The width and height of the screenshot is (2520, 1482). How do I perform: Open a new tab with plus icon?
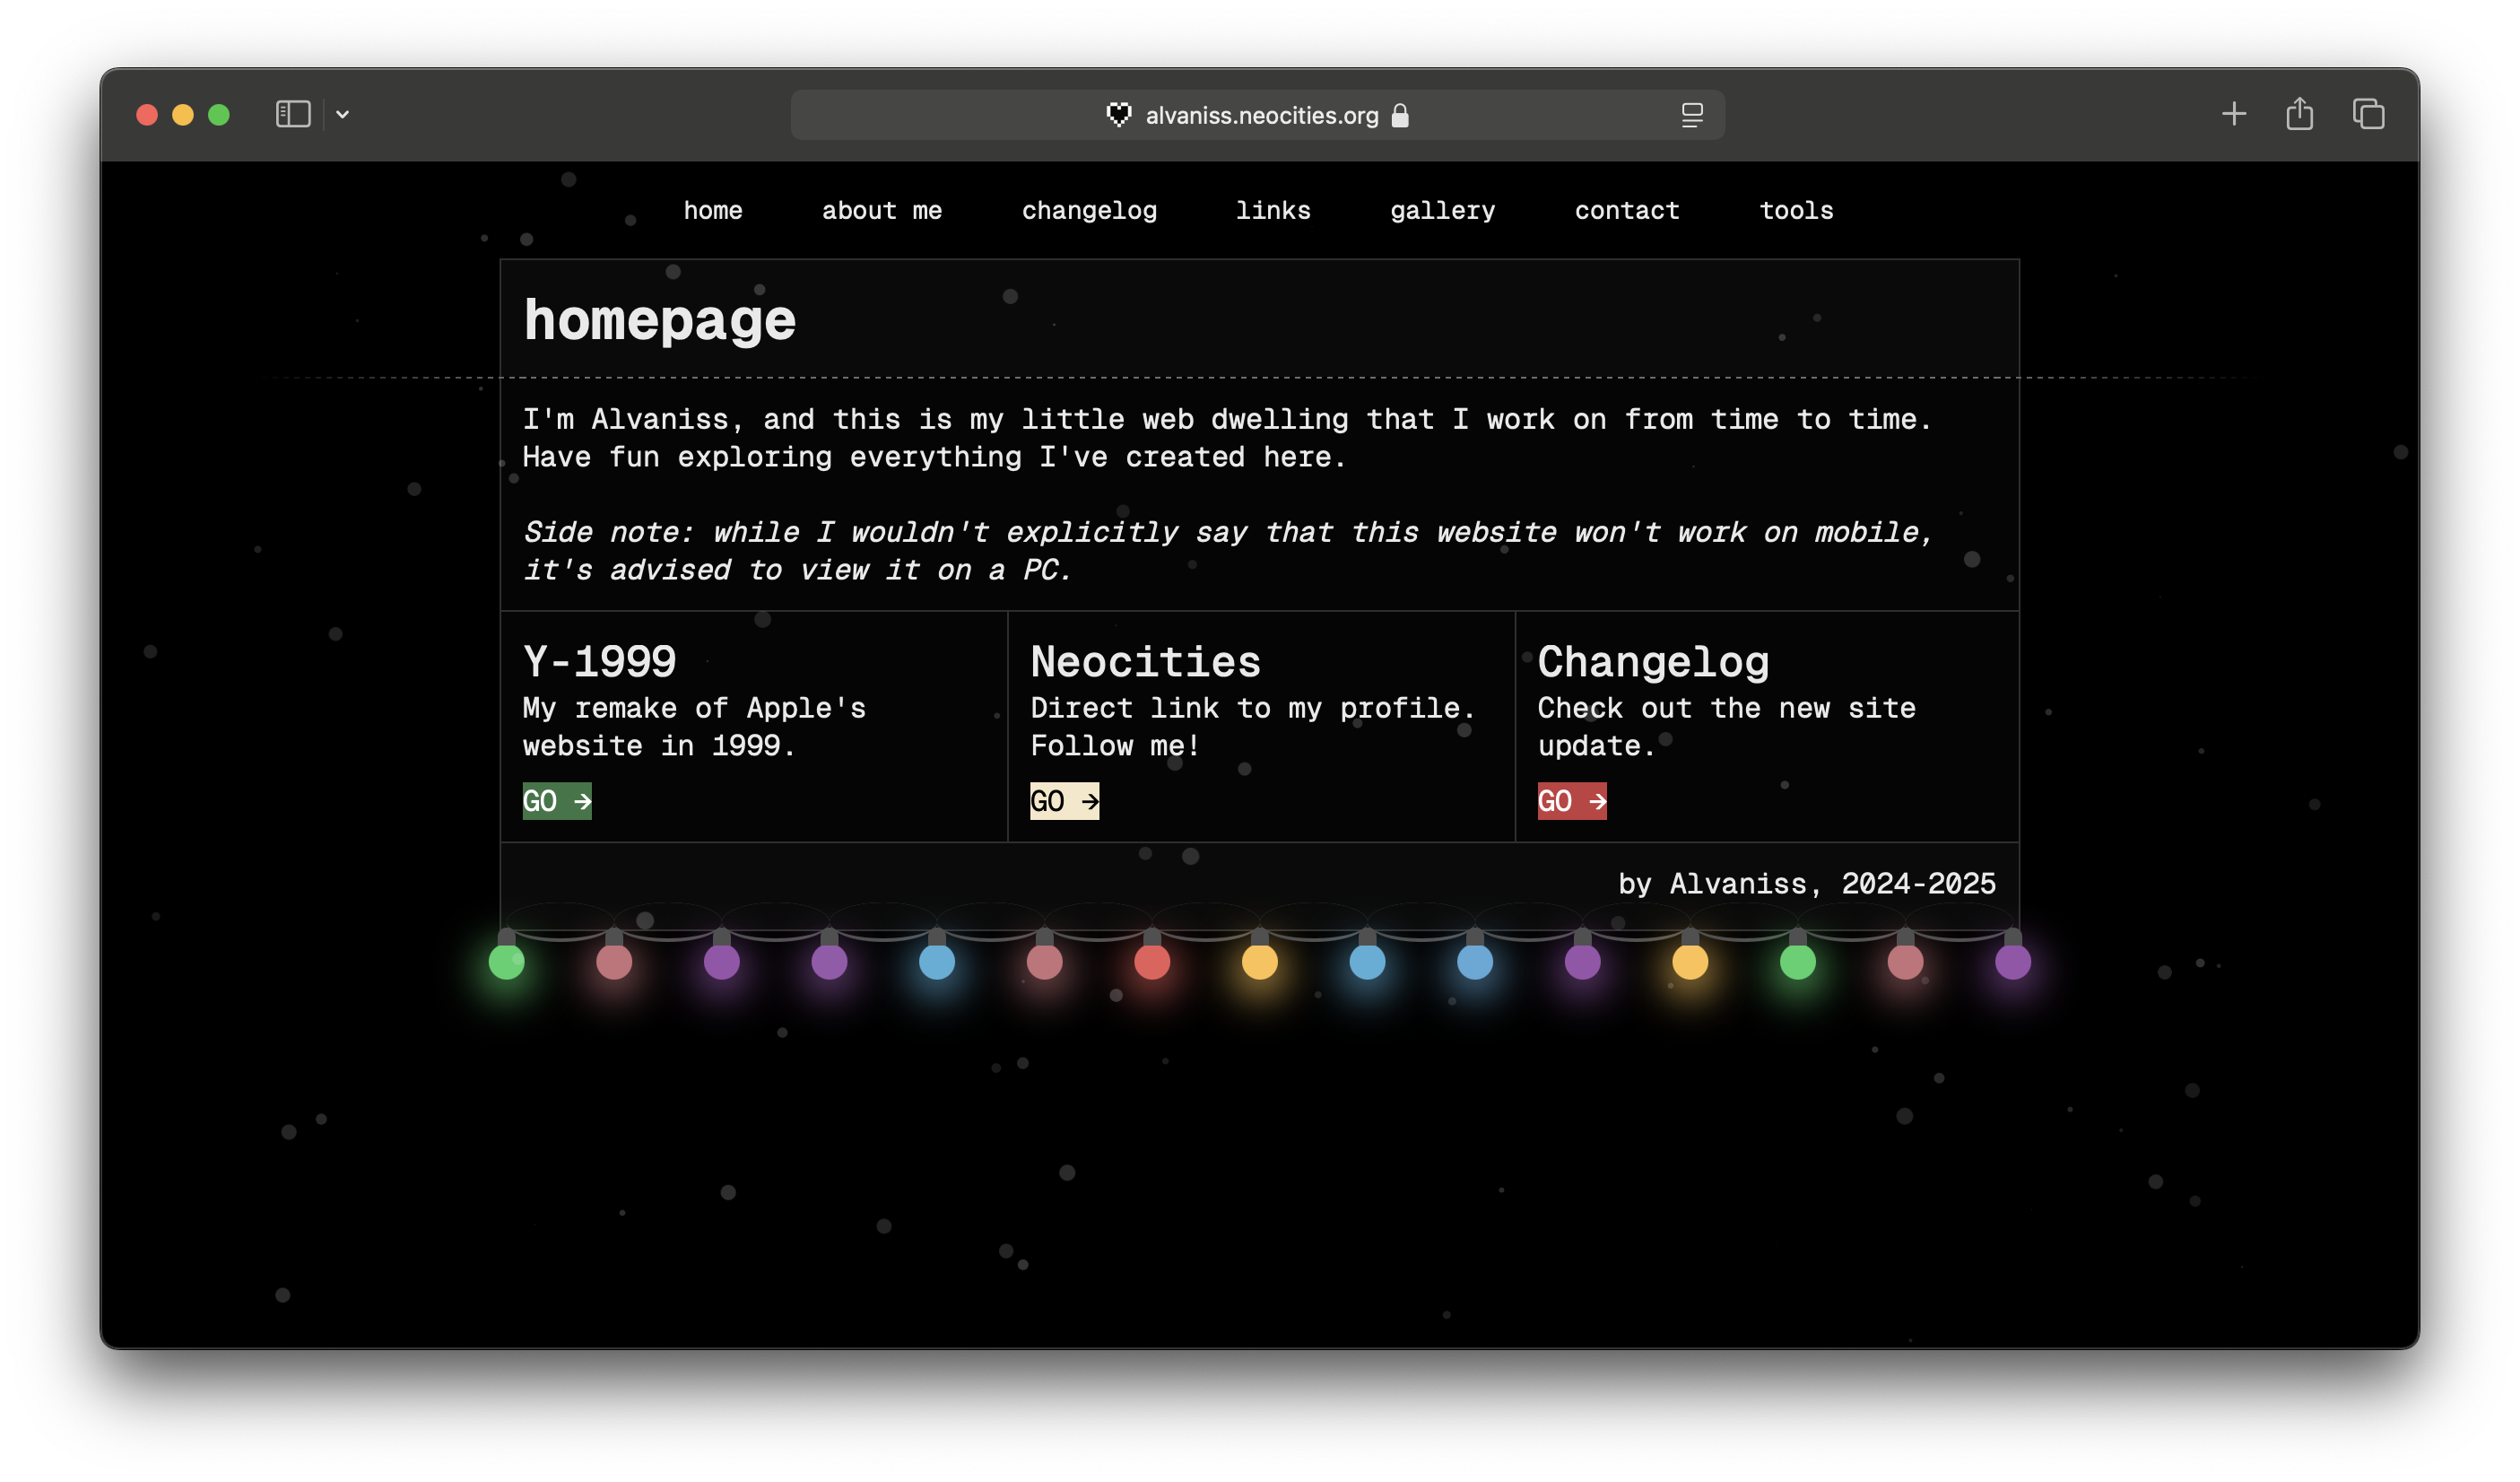pyautogui.click(x=2233, y=114)
